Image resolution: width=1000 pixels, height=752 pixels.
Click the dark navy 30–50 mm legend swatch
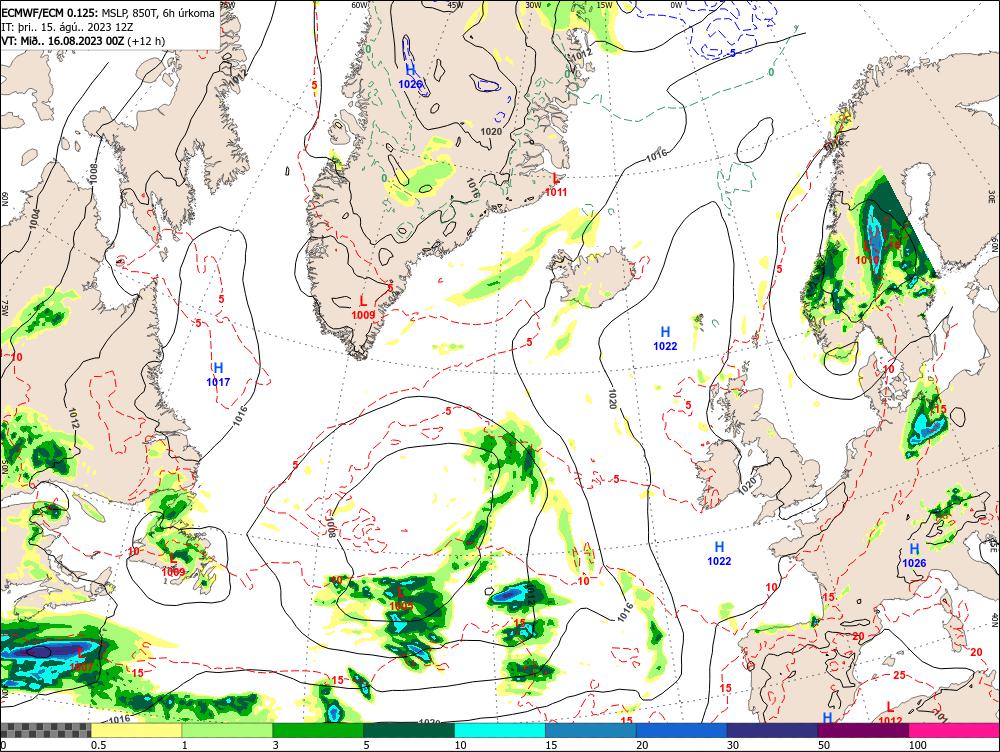(x=772, y=730)
